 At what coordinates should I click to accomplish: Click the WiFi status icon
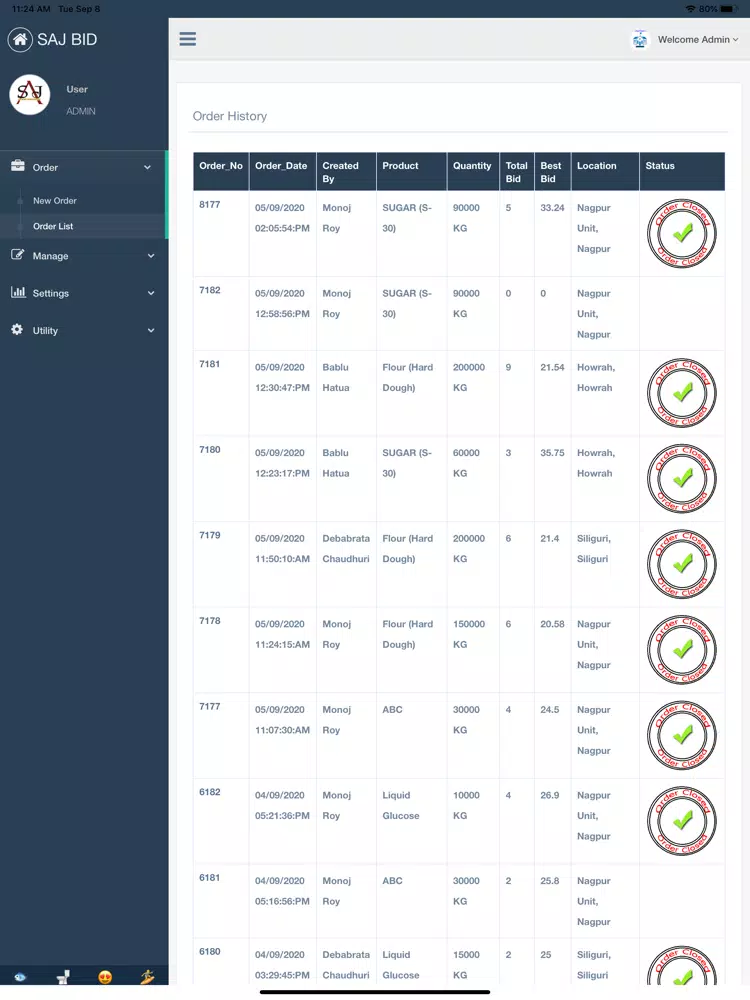pos(690,9)
